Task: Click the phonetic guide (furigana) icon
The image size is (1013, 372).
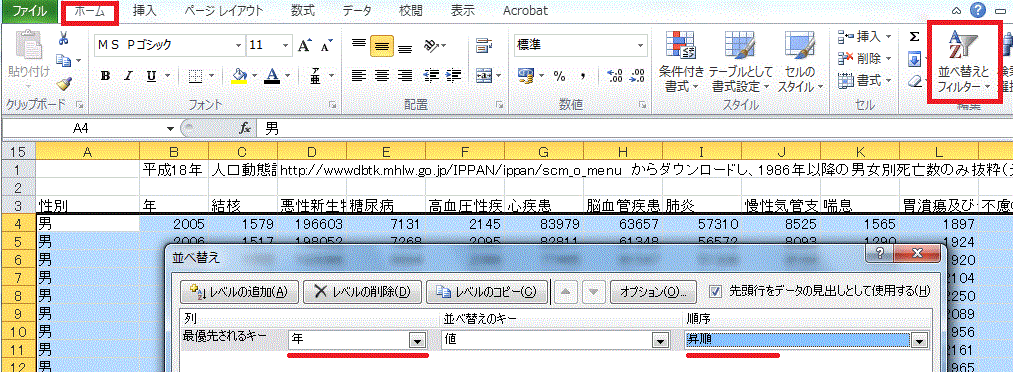Action: (315, 76)
